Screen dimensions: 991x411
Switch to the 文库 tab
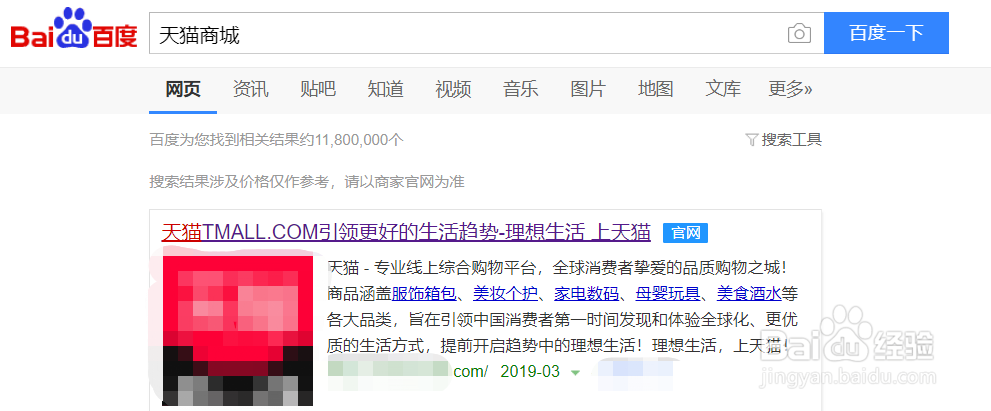point(723,89)
